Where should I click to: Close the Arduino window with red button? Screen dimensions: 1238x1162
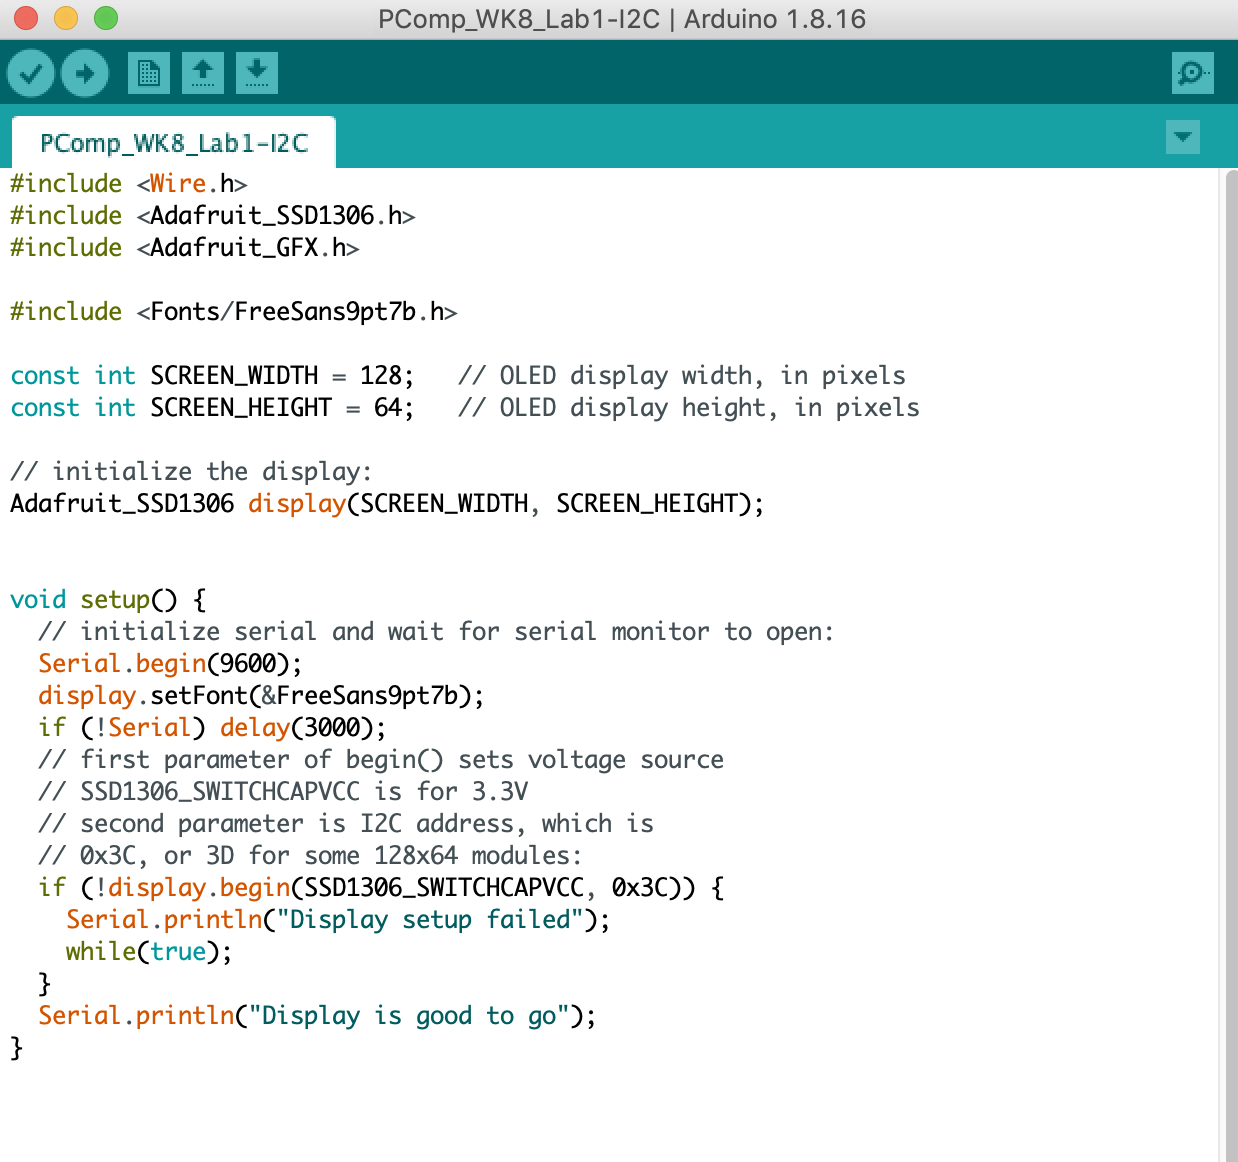click(x=25, y=18)
